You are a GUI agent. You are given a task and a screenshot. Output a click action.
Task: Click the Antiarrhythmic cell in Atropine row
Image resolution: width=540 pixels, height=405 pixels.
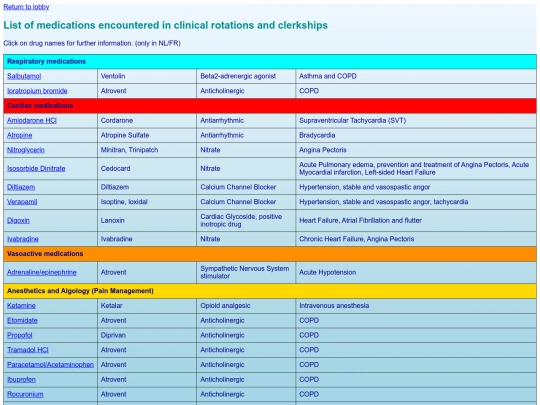tap(246, 135)
